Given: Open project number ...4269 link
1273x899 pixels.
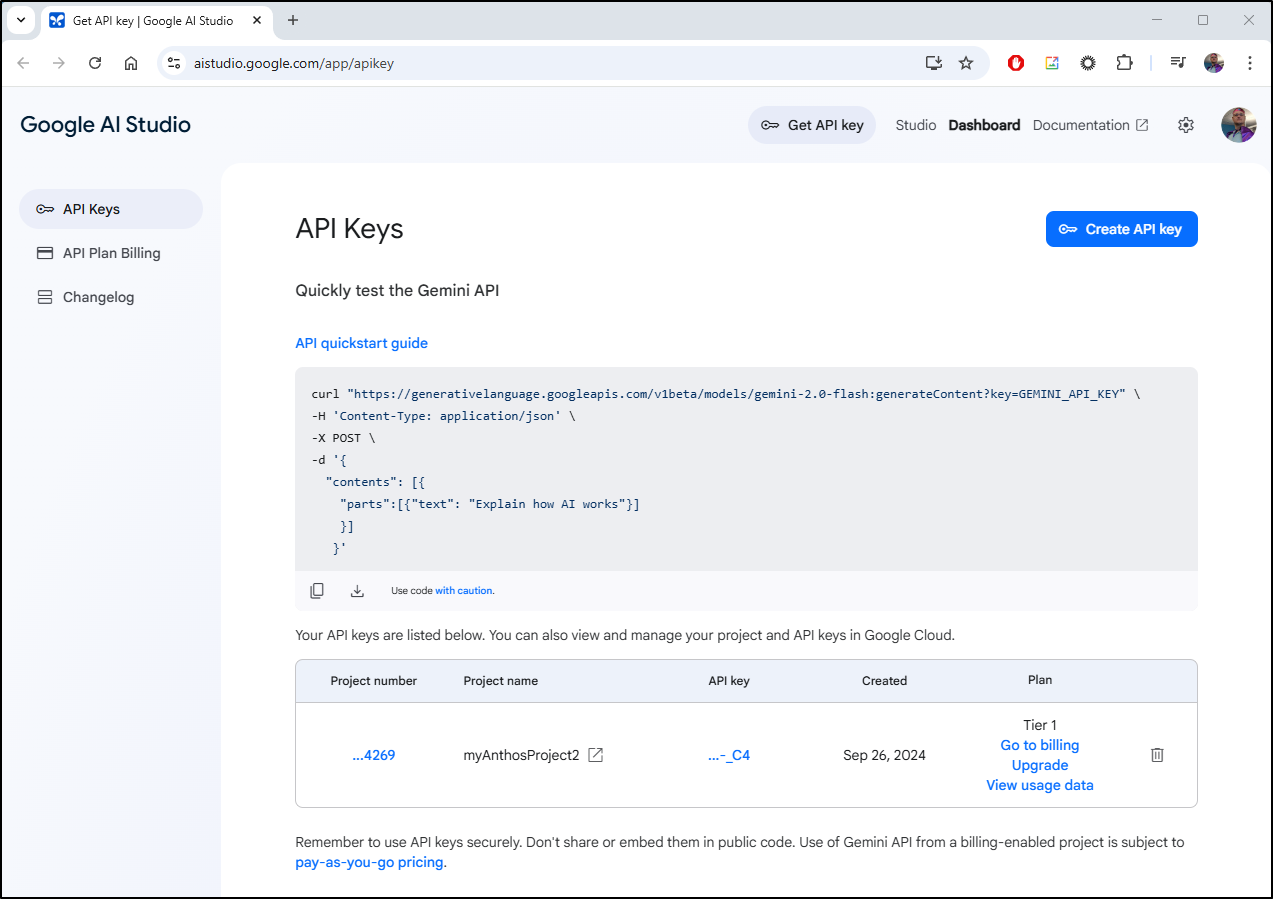Looking at the screenshot, I should click(374, 755).
